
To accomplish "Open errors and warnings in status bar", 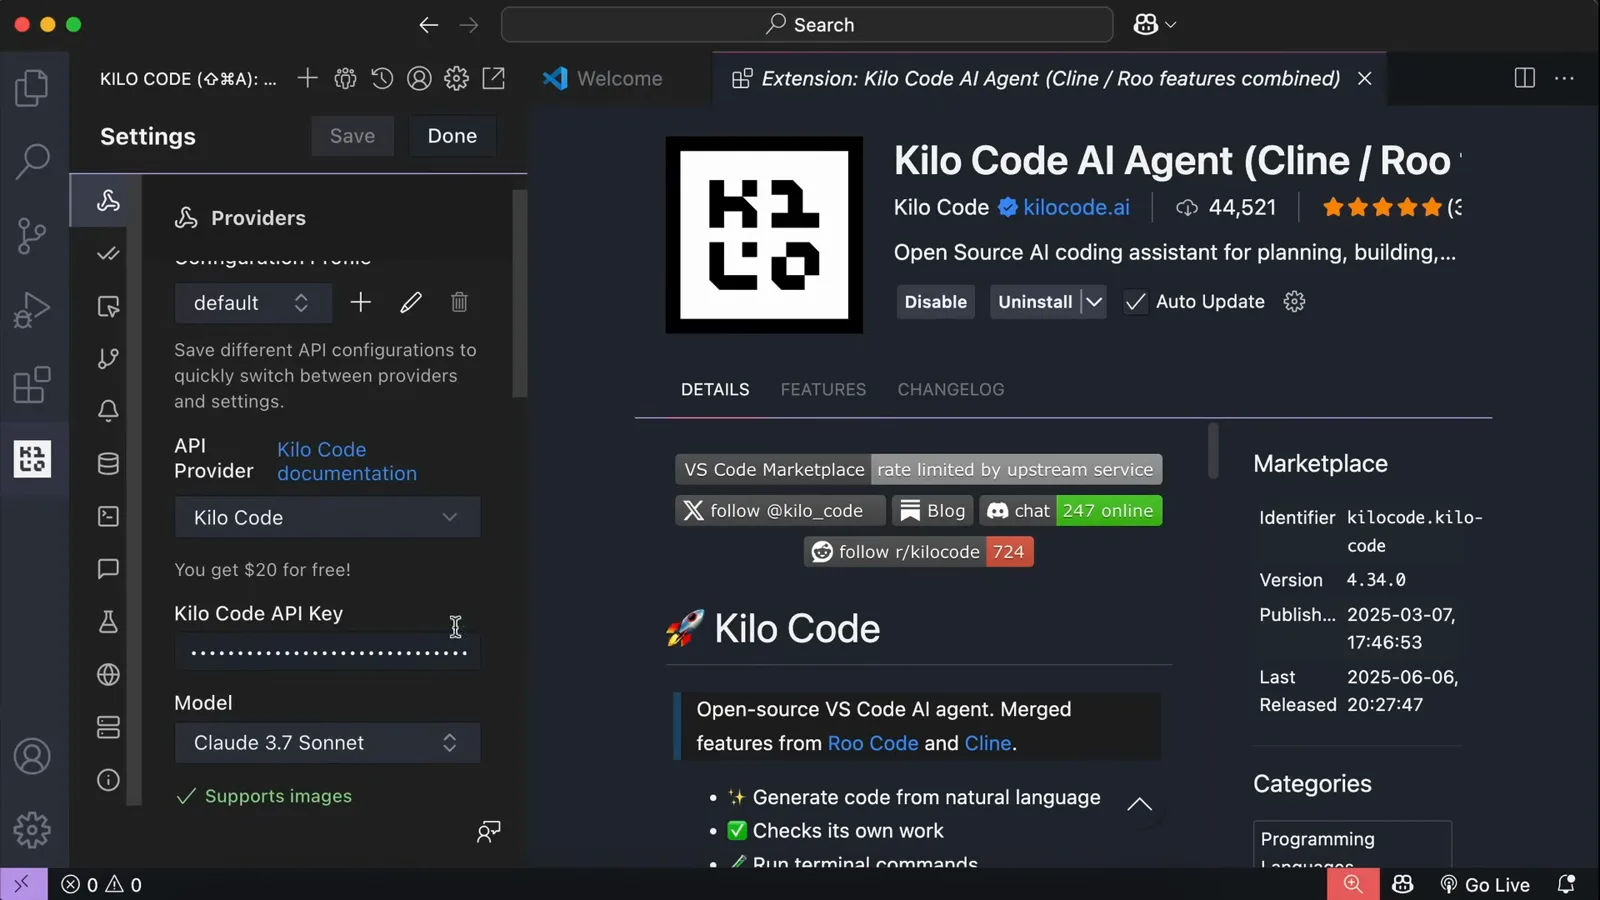I will [101, 884].
